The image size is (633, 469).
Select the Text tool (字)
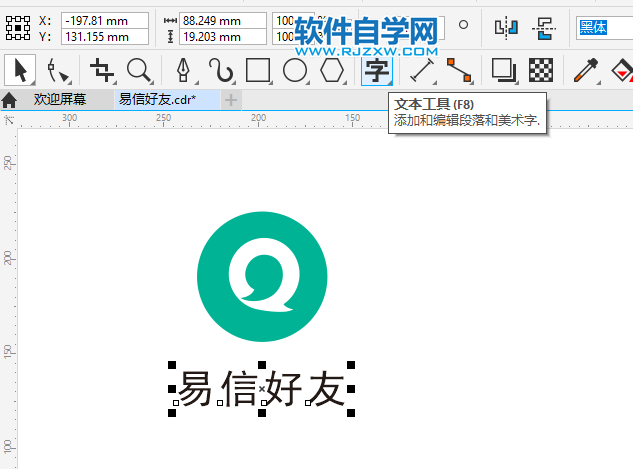(x=376, y=70)
